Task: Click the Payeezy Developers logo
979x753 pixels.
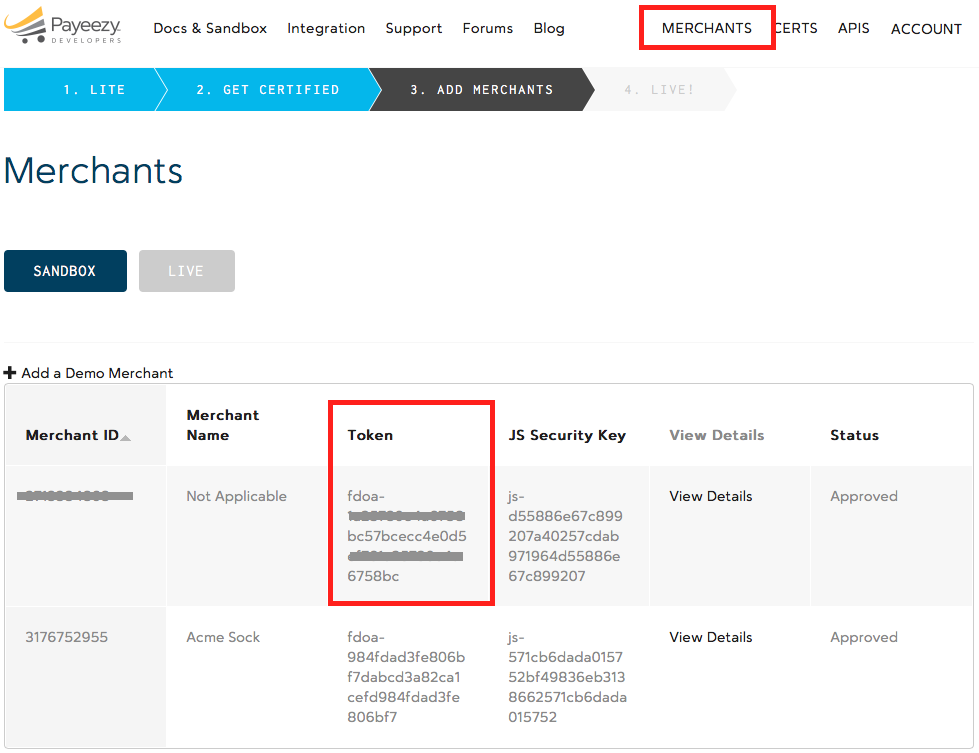Action: point(62,26)
